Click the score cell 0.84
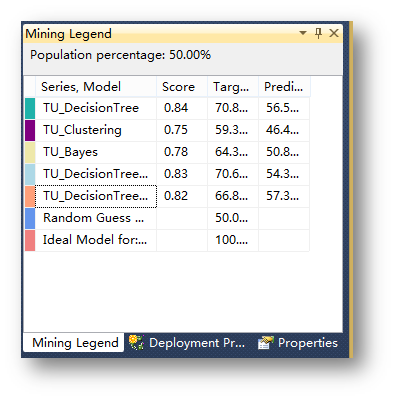The image size is (395, 400). 182,108
